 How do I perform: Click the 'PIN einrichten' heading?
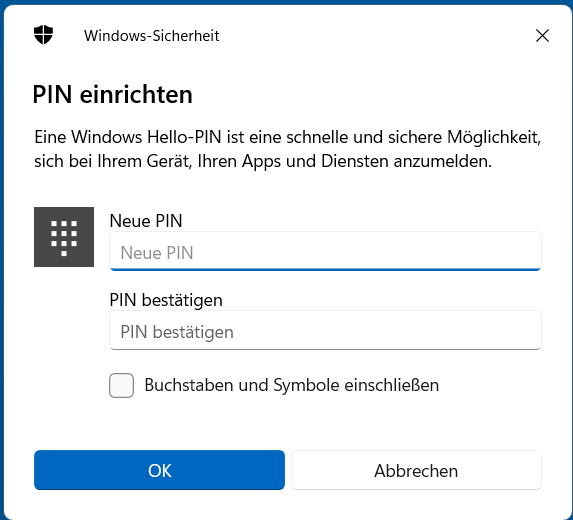point(113,94)
